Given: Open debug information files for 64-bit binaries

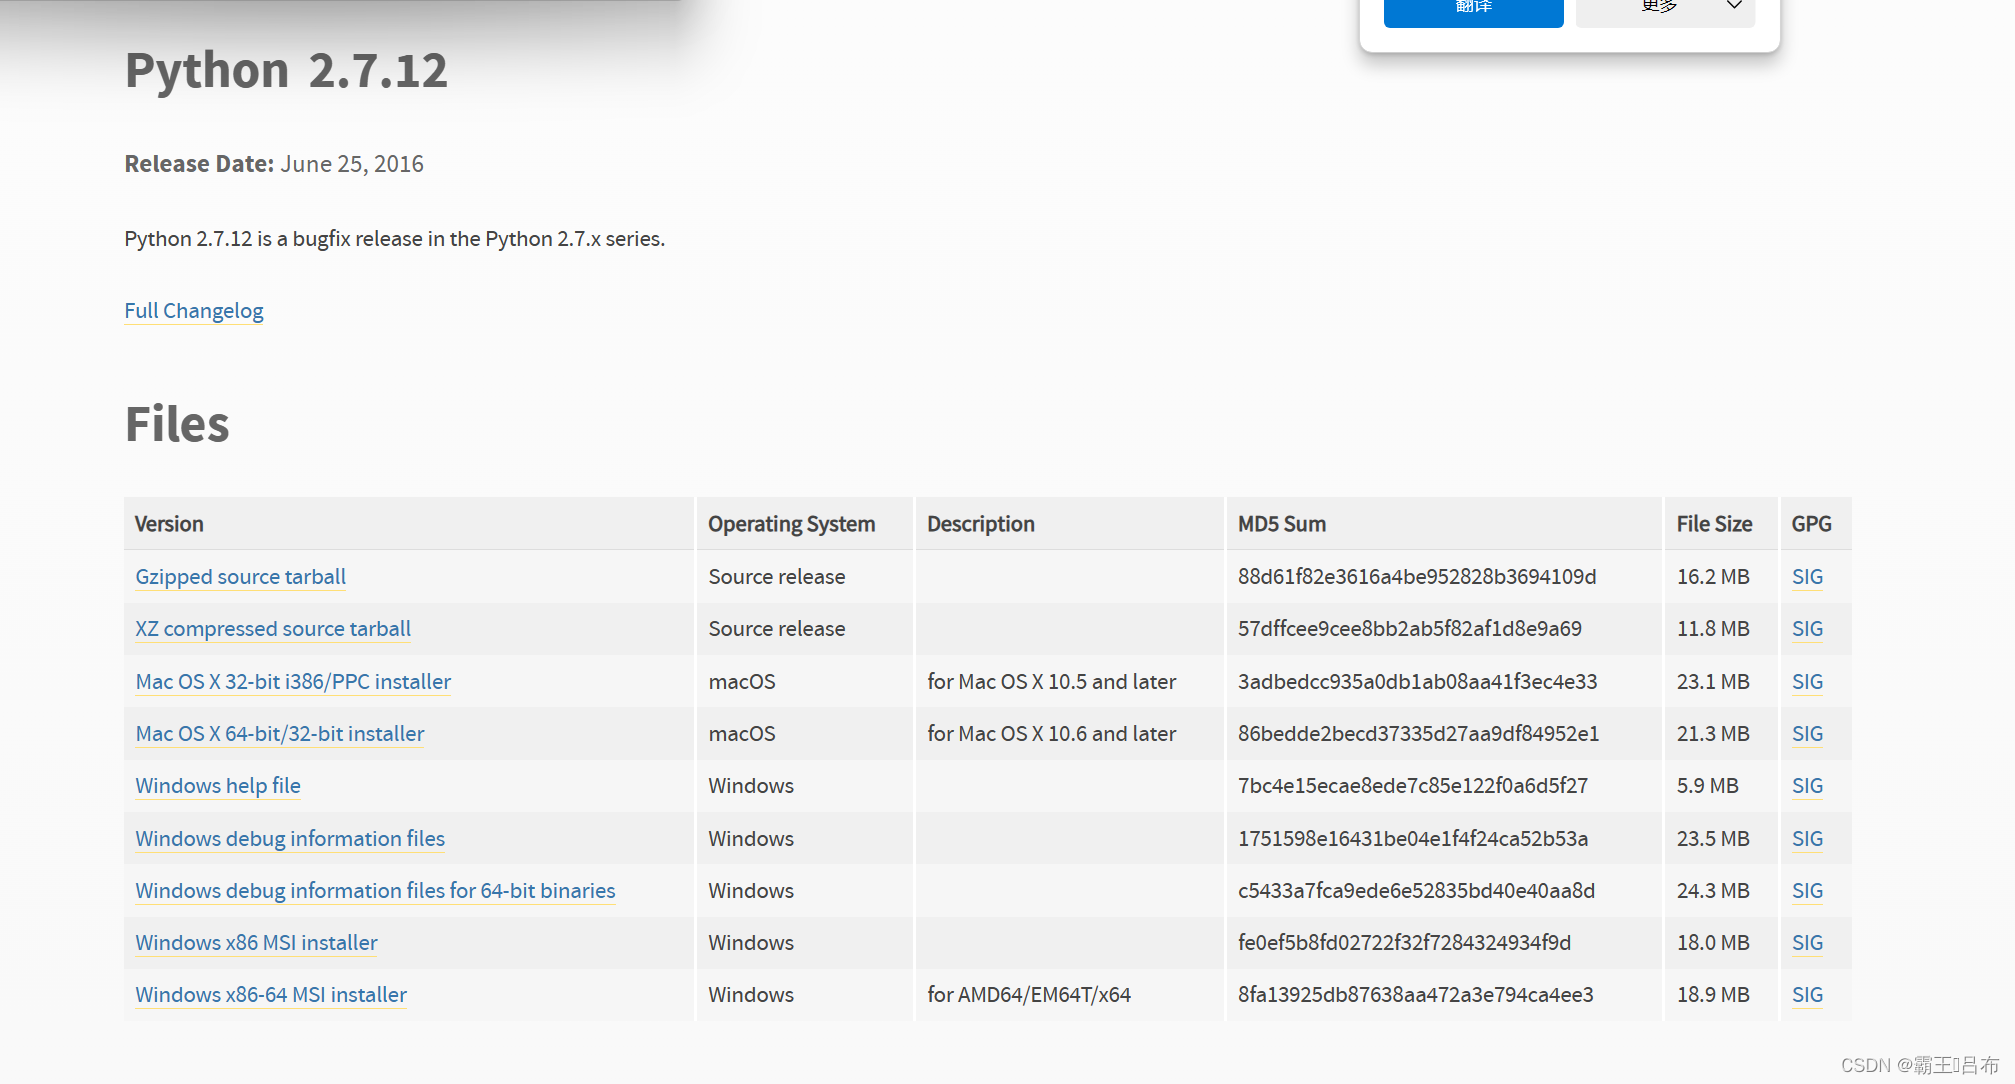Looking at the screenshot, I should click(x=375, y=891).
